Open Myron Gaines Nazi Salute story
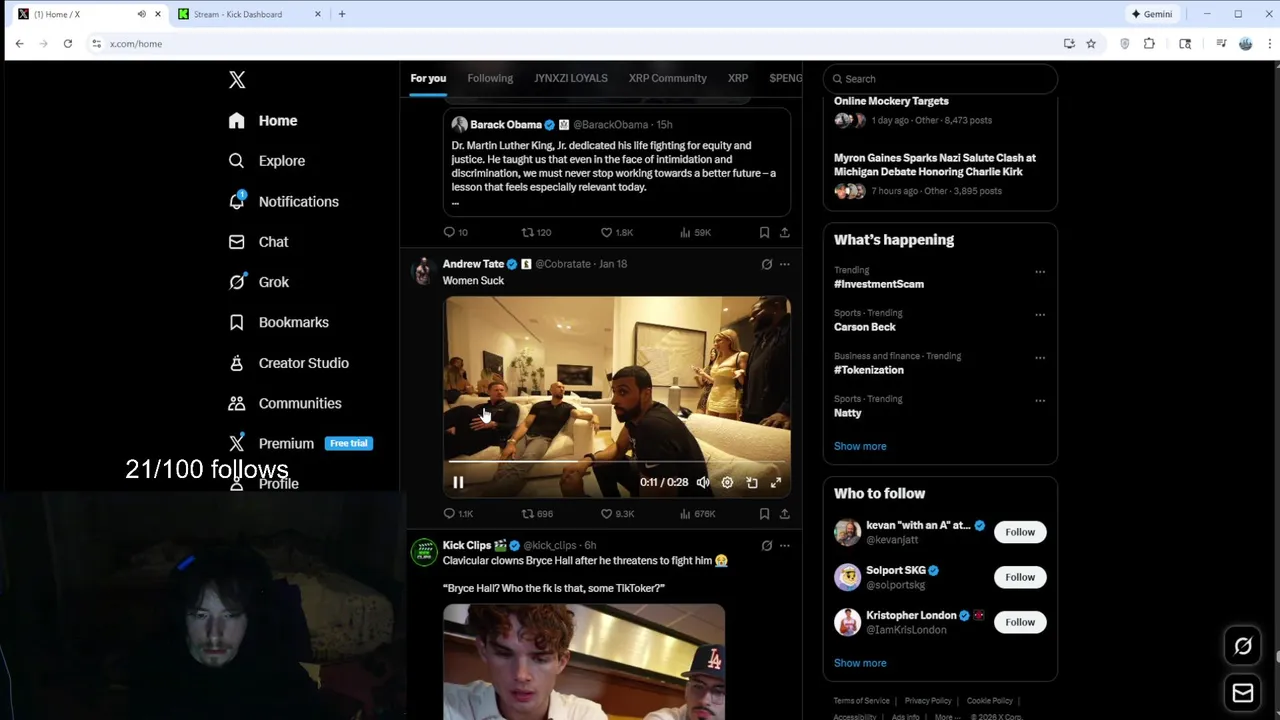This screenshot has width=1280, height=720. [935, 165]
